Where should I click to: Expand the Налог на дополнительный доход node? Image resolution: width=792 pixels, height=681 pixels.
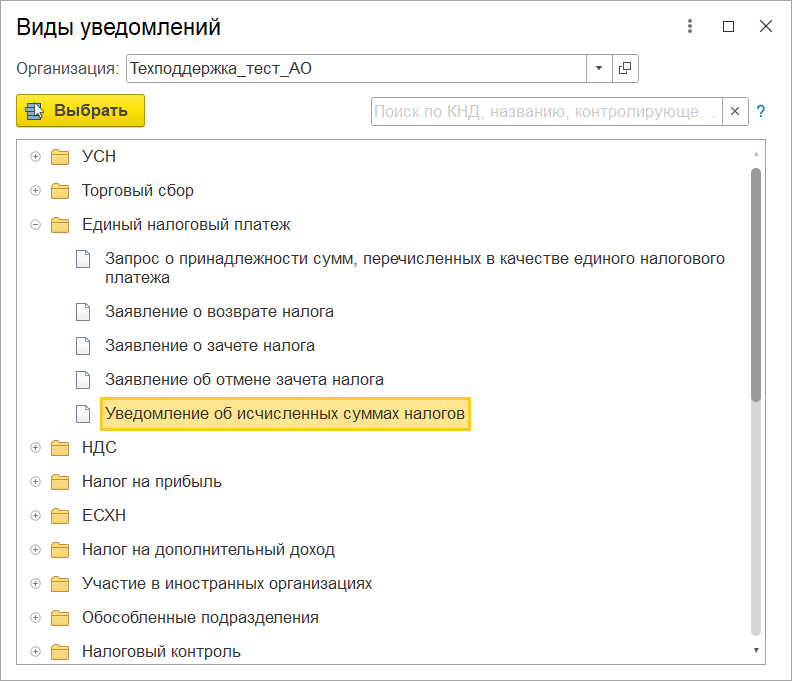pyautogui.click(x=35, y=550)
